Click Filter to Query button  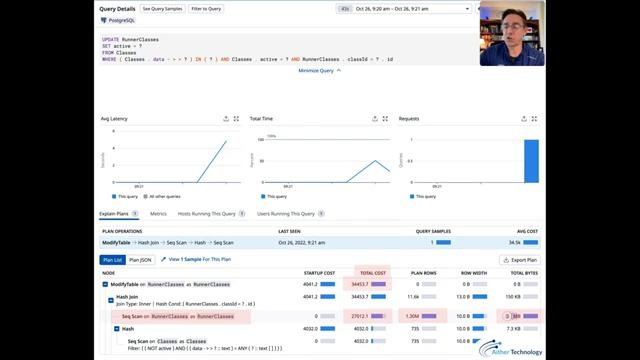click(x=206, y=9)
